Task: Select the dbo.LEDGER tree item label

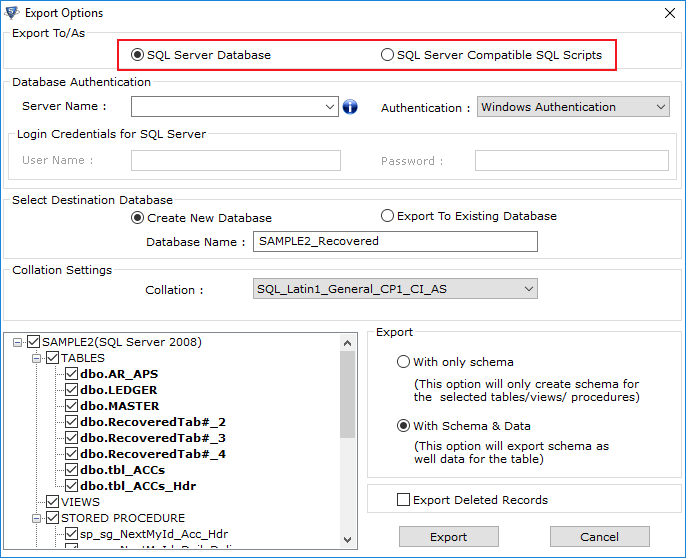Action: [x=119, y=390]
